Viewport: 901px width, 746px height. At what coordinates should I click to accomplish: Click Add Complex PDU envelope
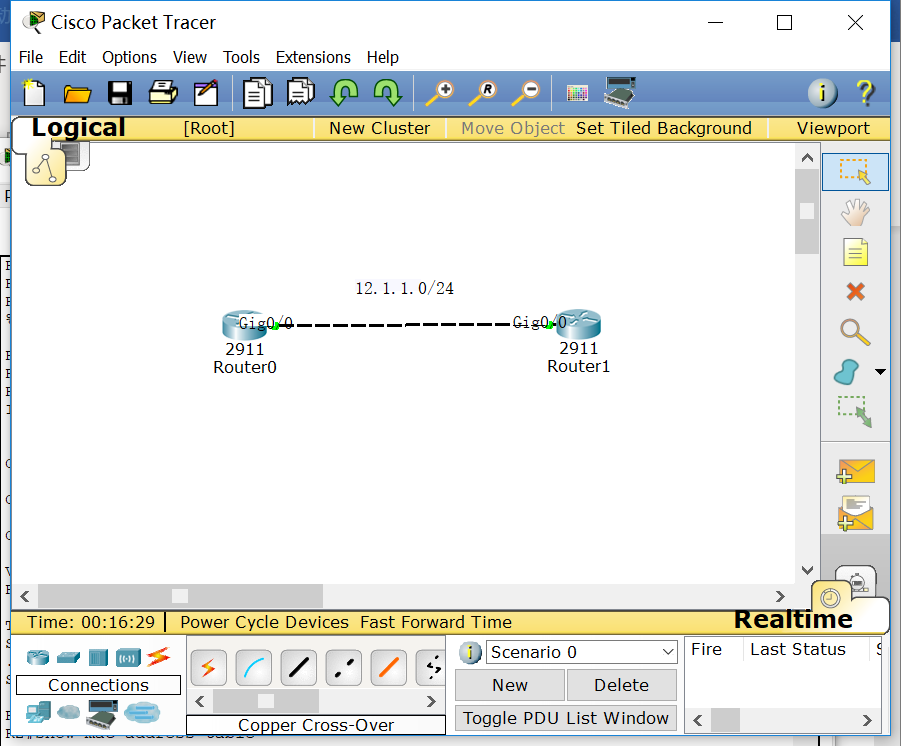pos(855,513)
